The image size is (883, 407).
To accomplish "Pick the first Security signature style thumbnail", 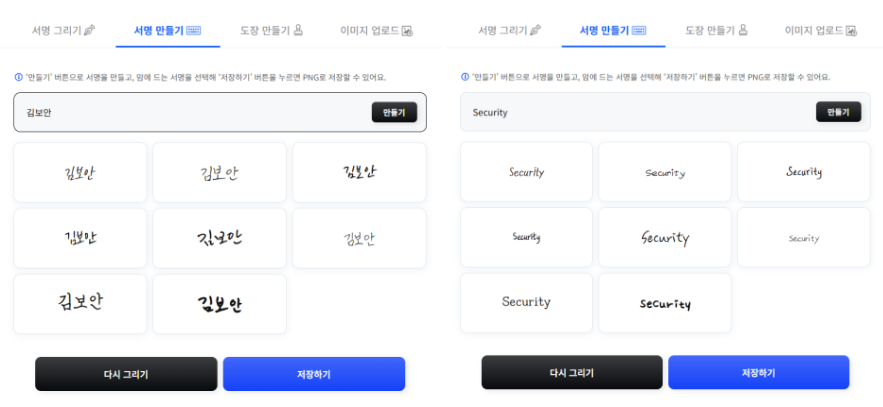I will click(x=526, y=172).
